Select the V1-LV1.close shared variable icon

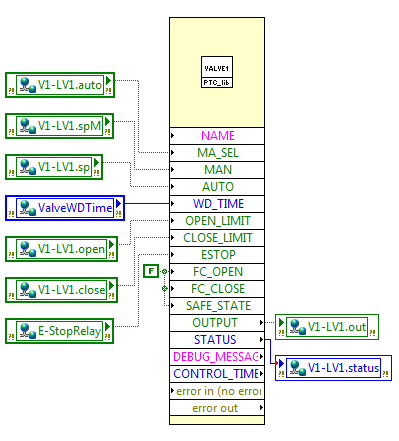click(x=27, y=290)
